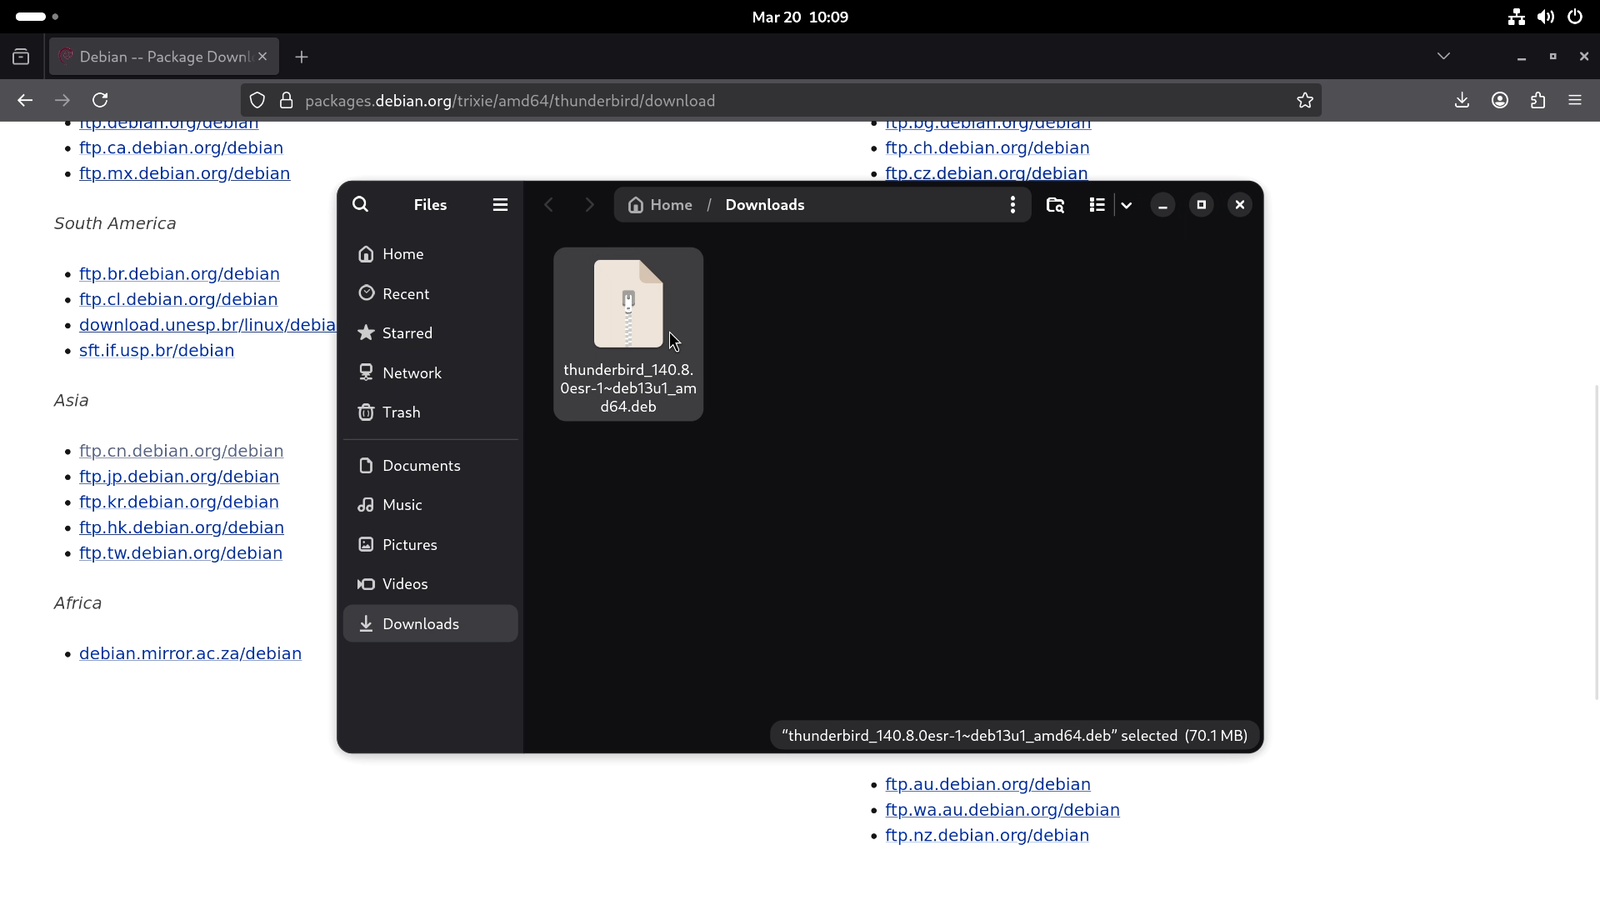The height and width of the screenshot is (900, 1600).
Task: Open debian.mirror.ac.za/debian link
Action: pos(190,654)
